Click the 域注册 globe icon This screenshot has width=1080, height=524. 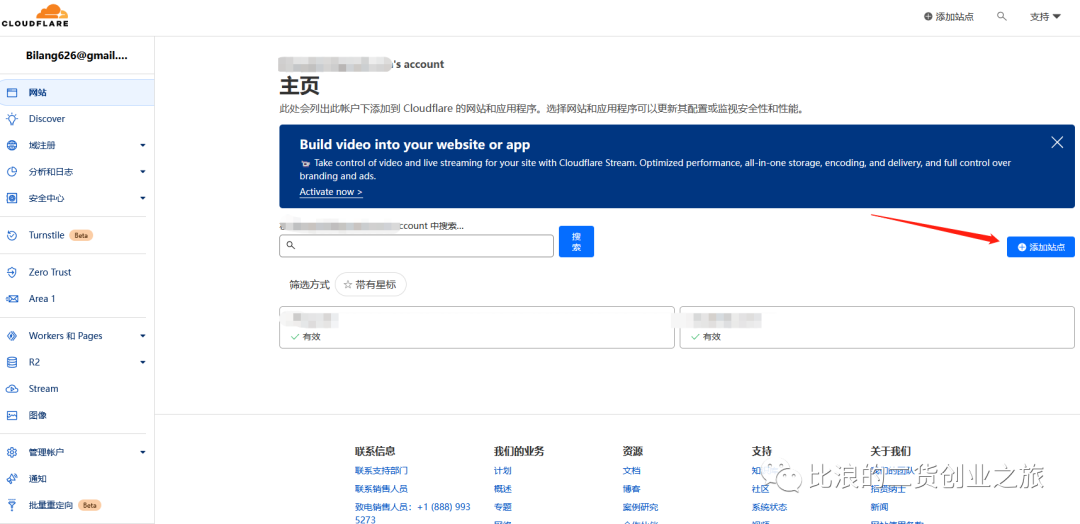(12, 145)
